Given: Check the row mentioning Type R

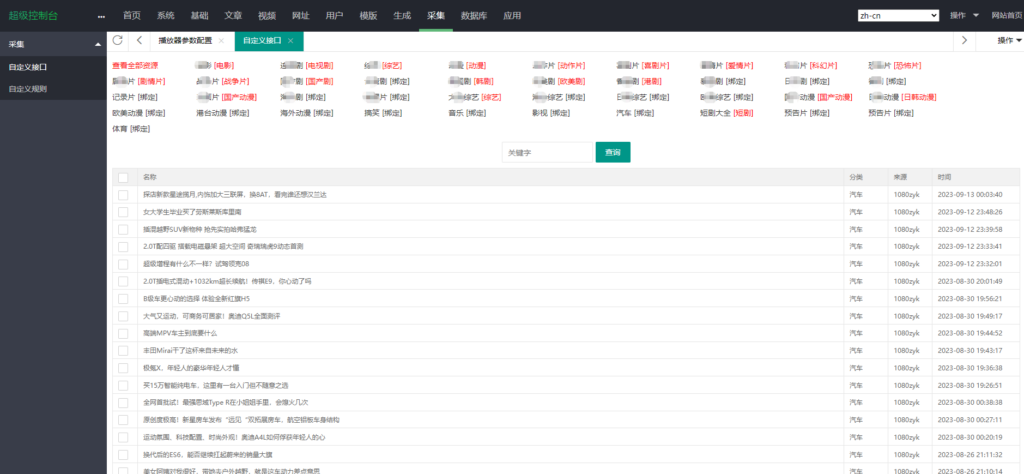Looking at the screenshot, I should (x=123, y=402).
